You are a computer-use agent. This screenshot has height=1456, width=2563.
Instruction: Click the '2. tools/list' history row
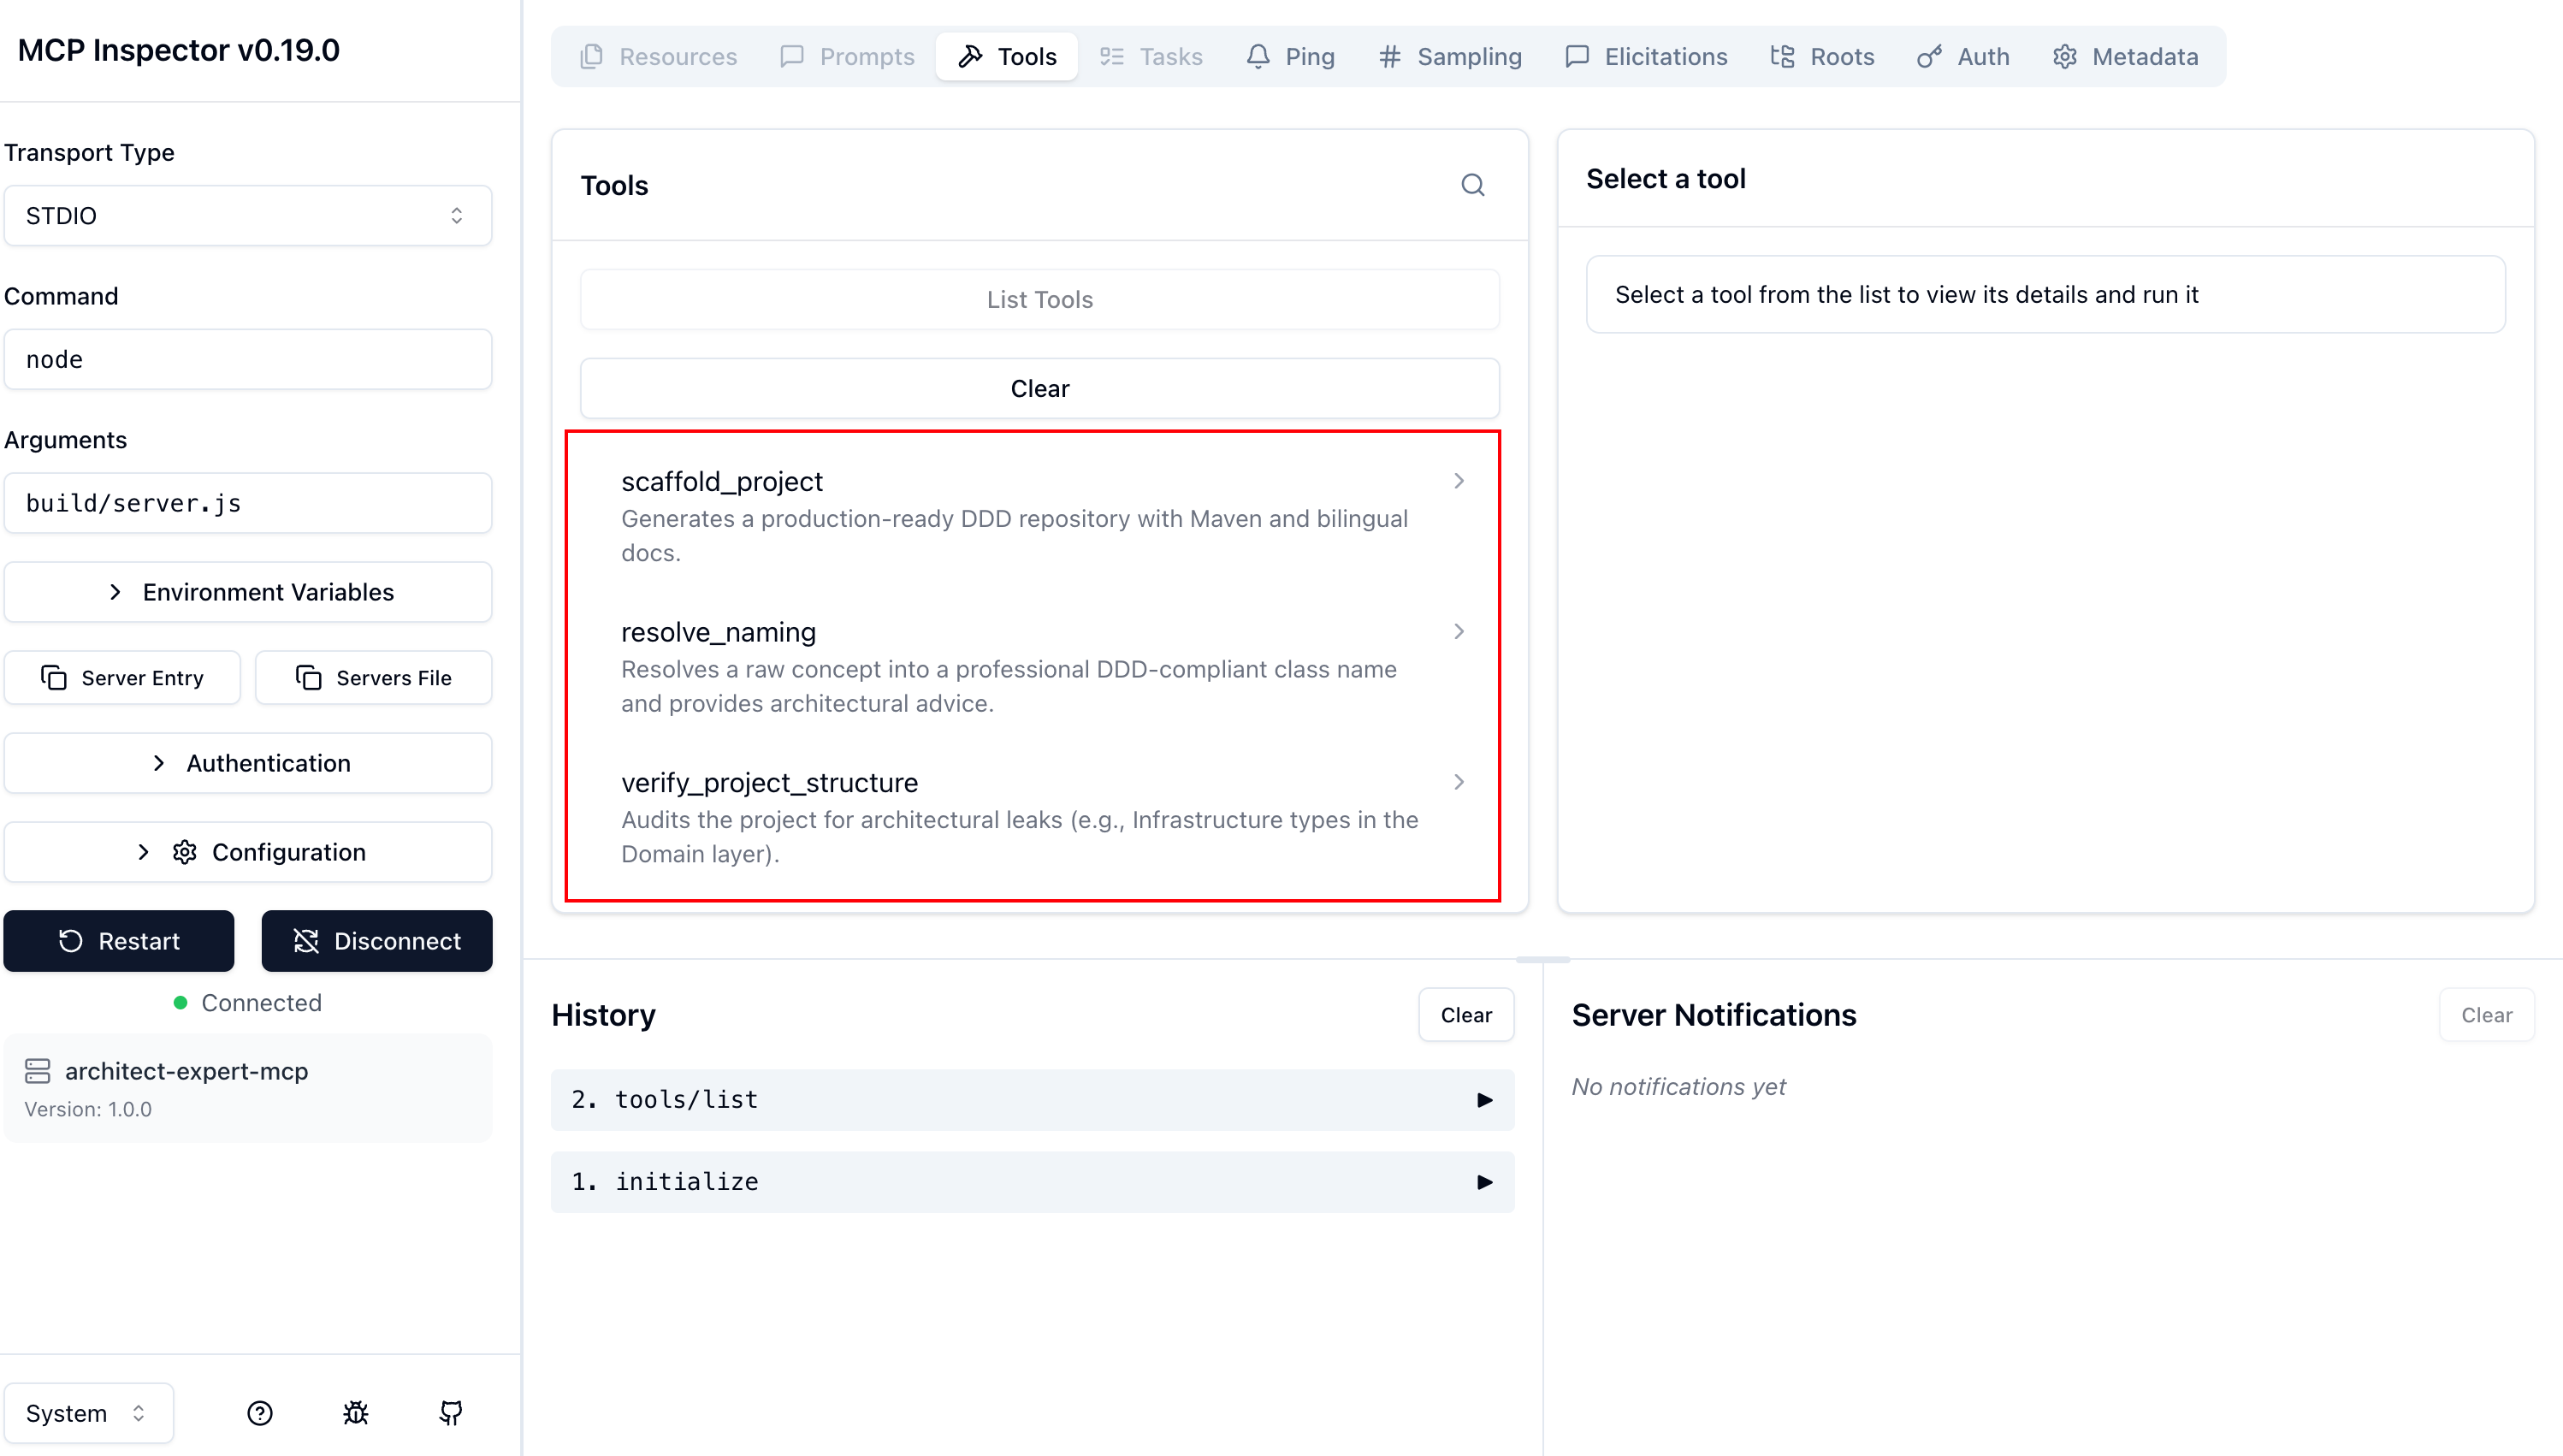pos(1033,1100)
